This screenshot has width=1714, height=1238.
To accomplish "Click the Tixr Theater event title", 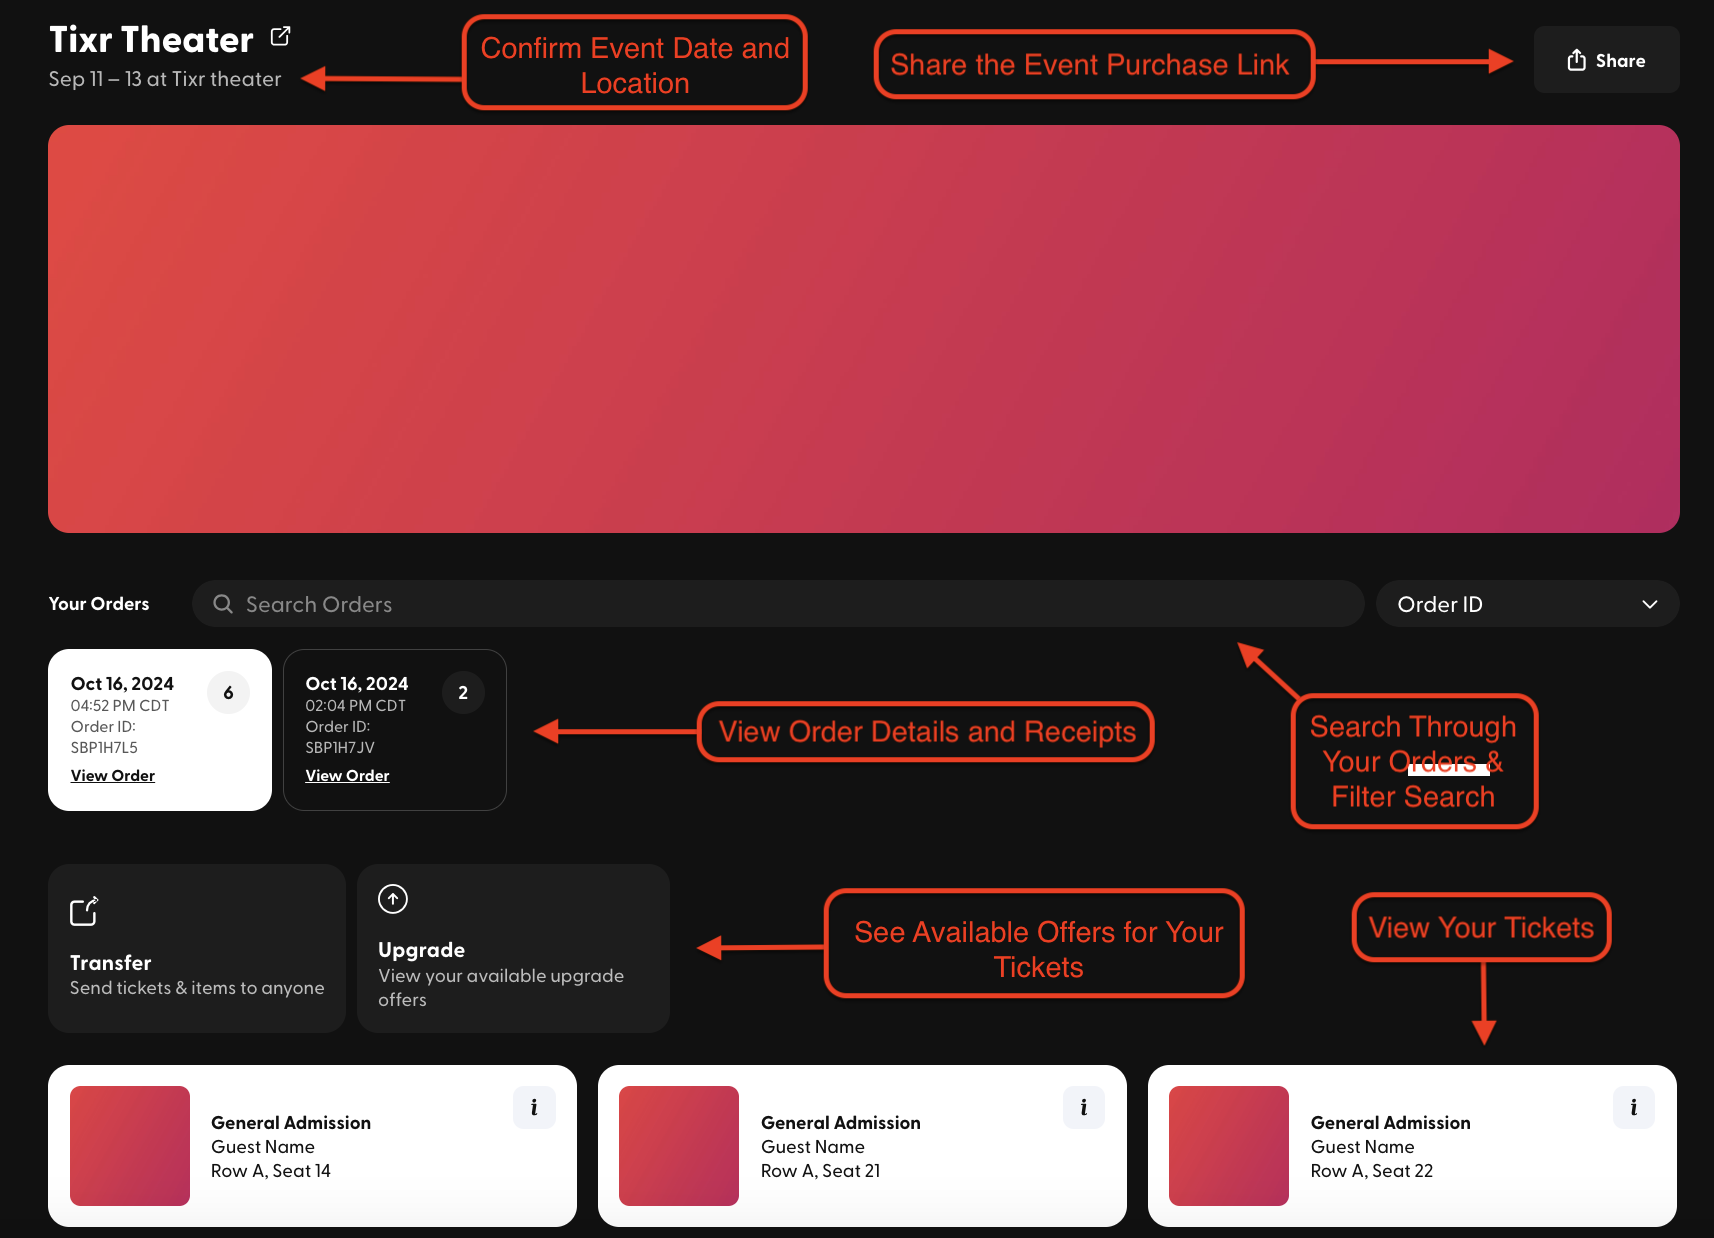I will pos(150,39).
